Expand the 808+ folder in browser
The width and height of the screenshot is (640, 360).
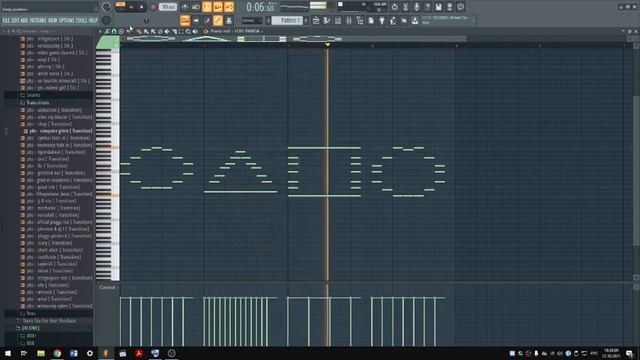click(x=31, y=336)
